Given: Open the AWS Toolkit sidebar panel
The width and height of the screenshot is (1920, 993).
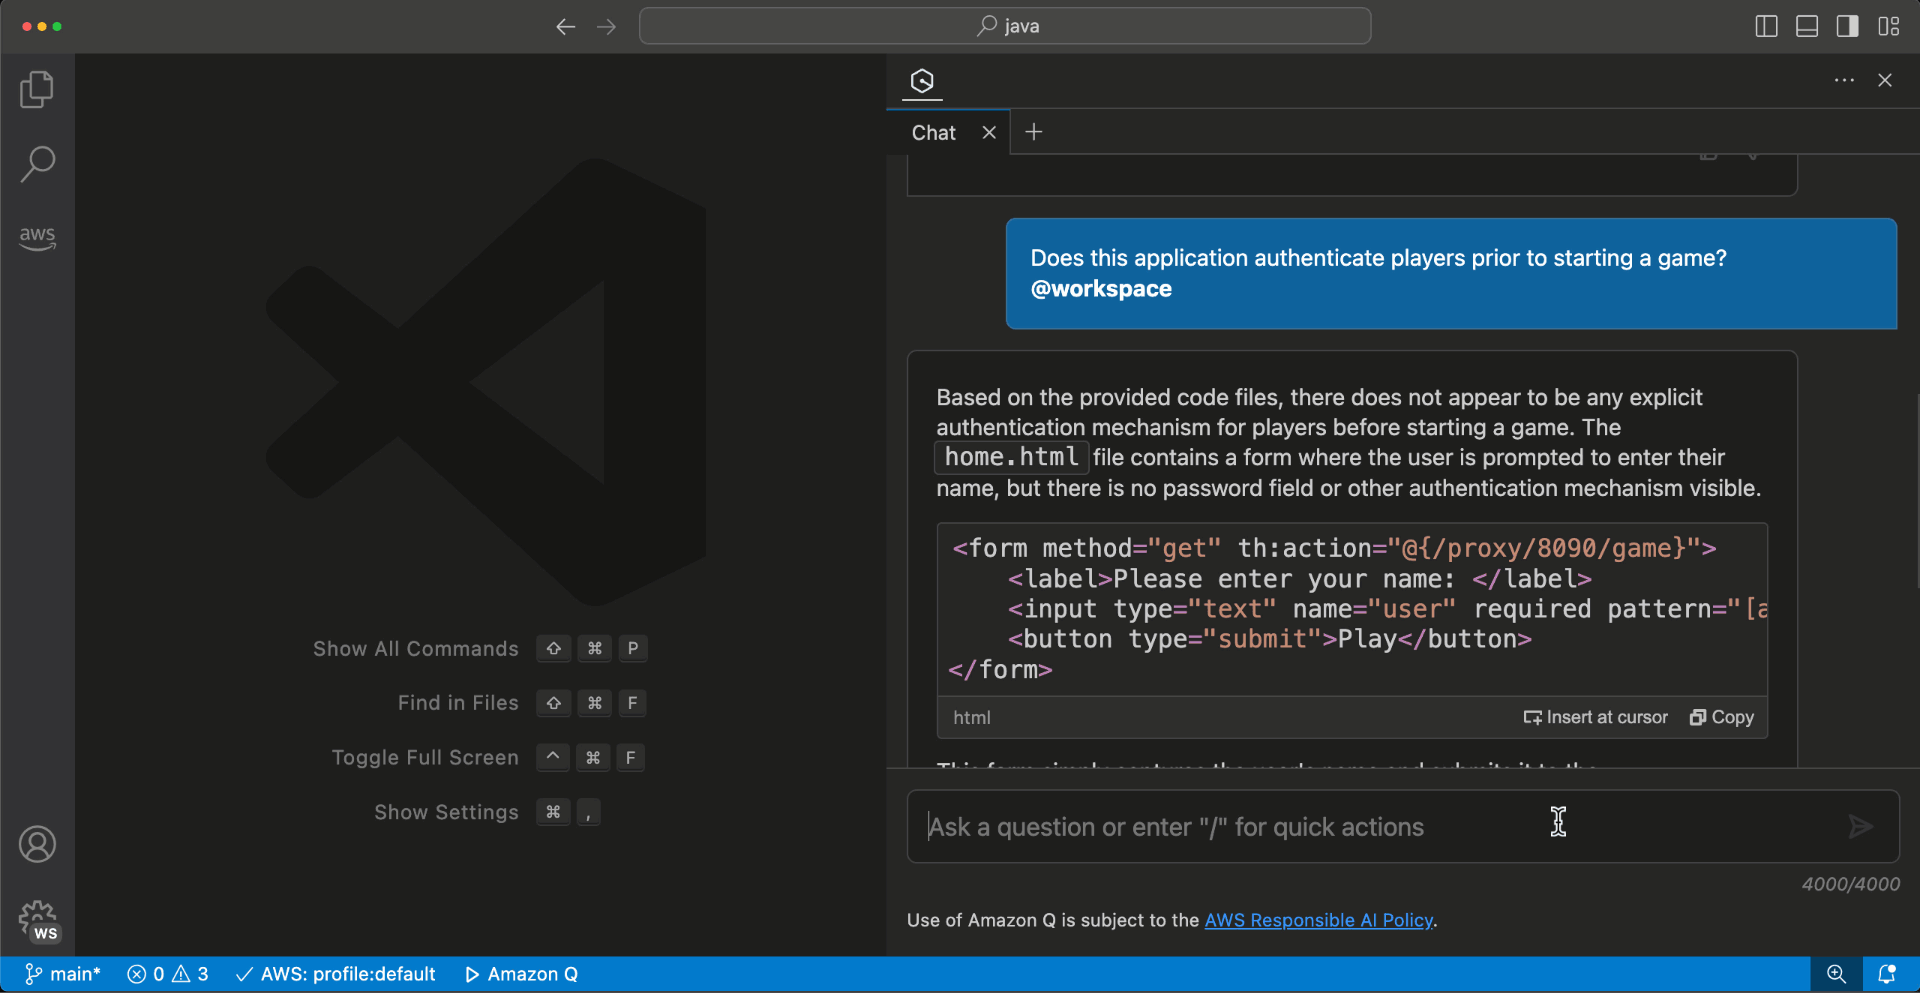Looking at the screenshot, I should pyautogui.click(x=37, y=238).
